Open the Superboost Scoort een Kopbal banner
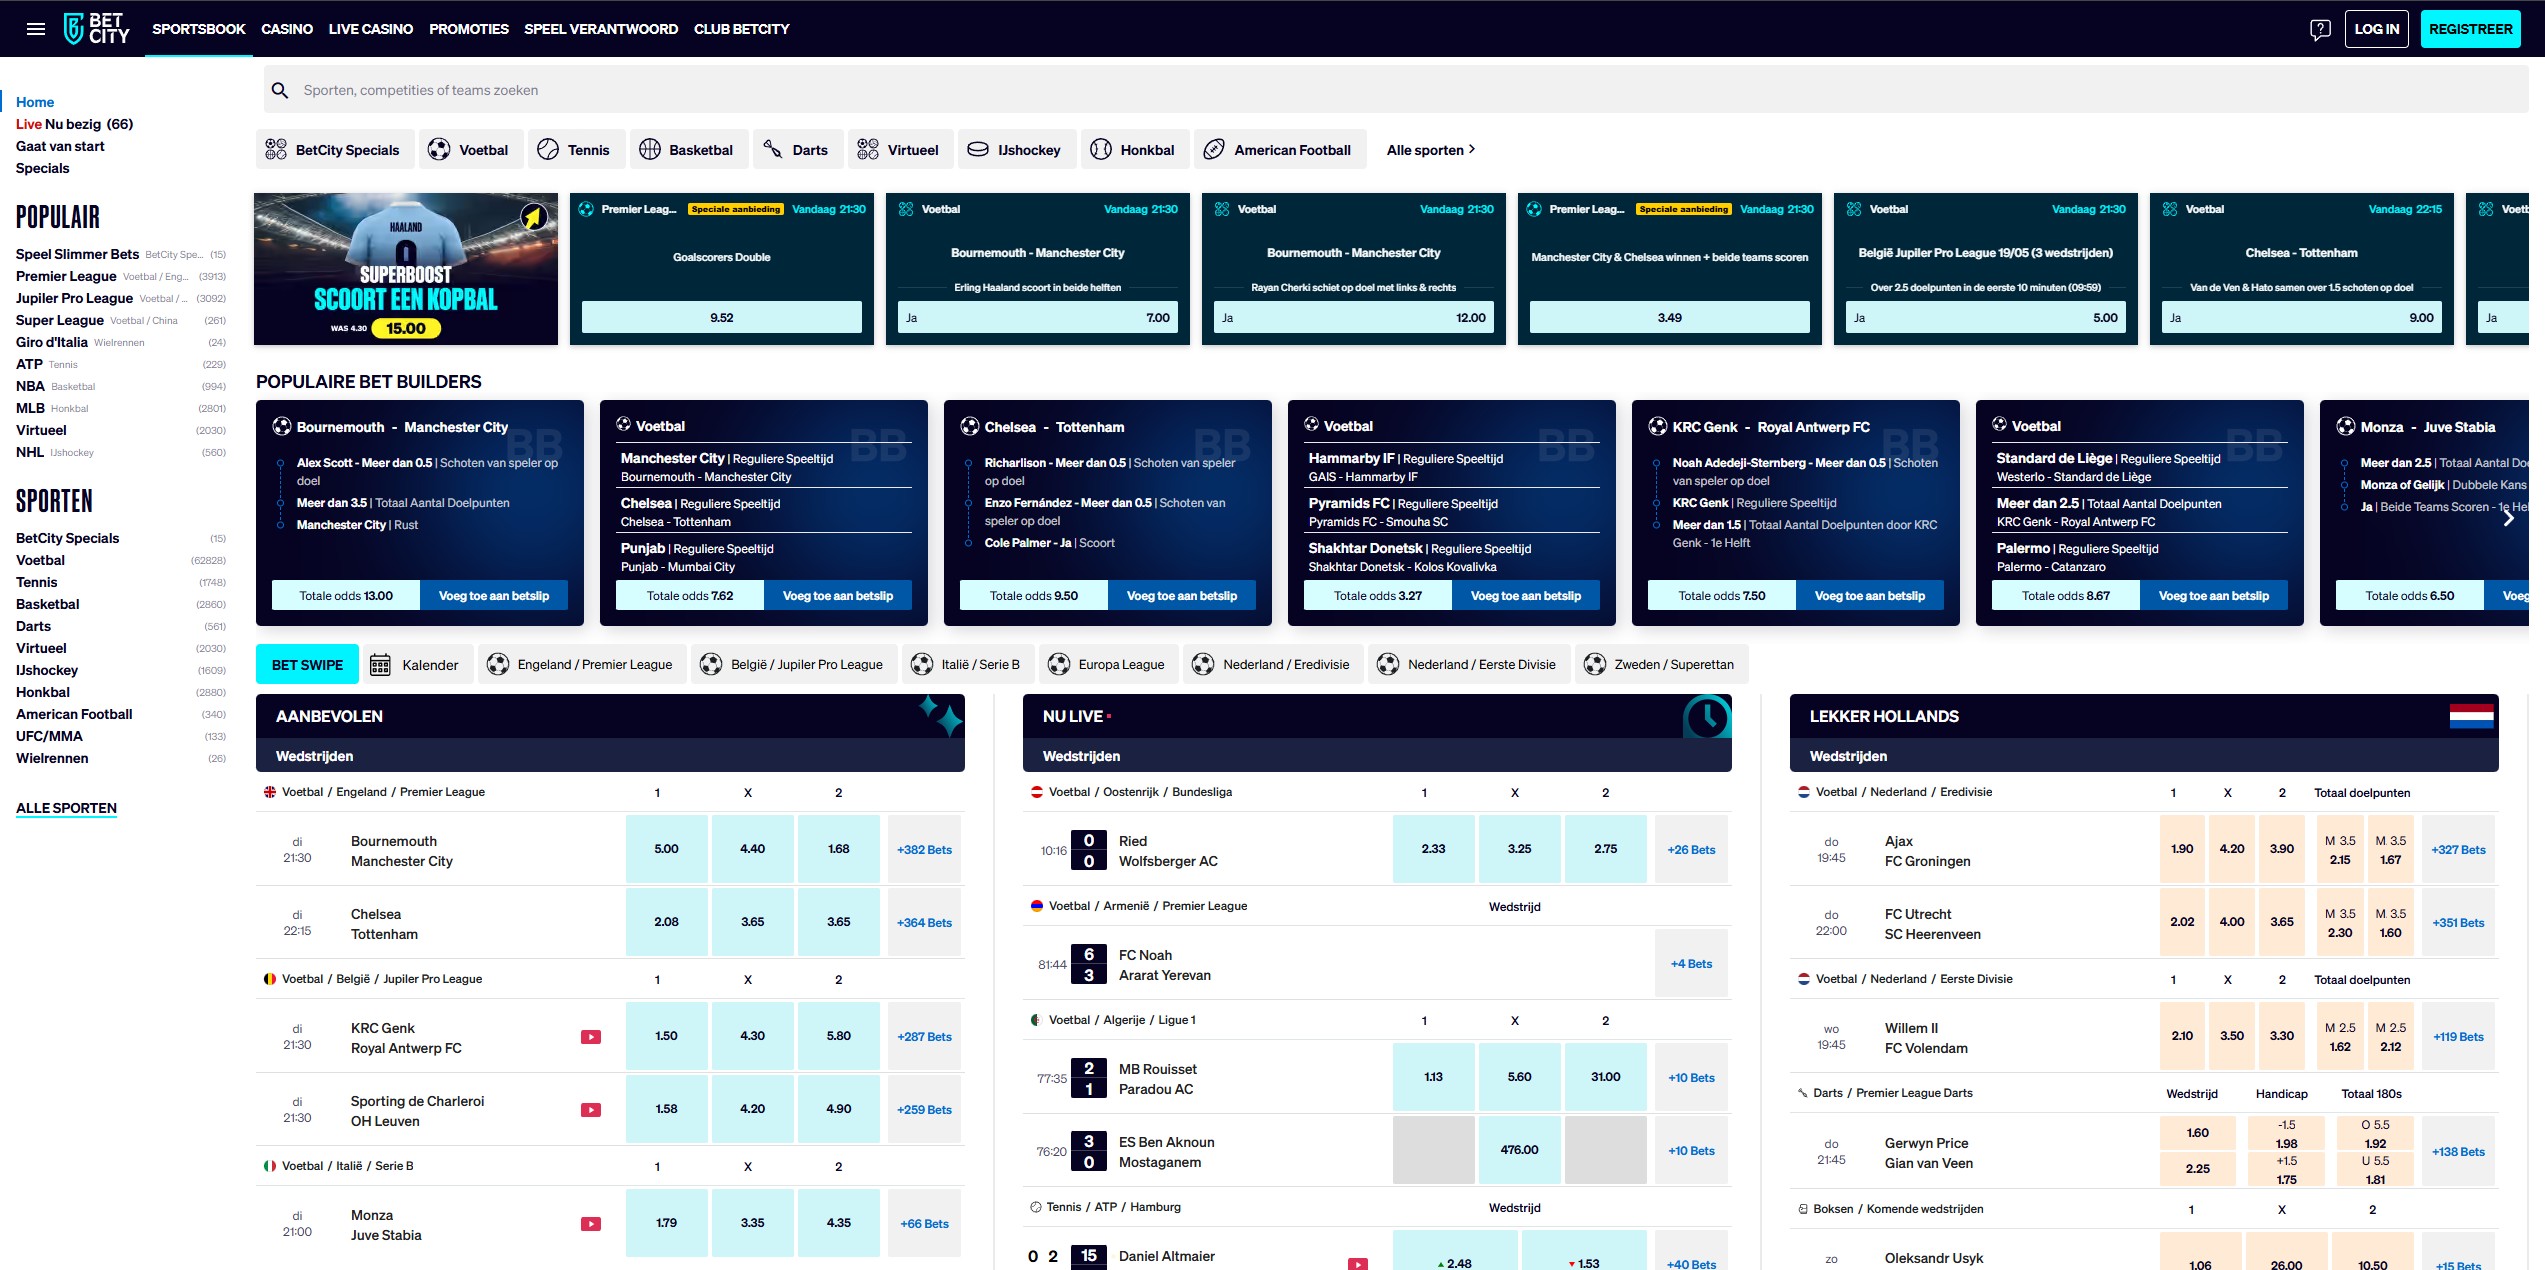 click(x=406, y=269)
